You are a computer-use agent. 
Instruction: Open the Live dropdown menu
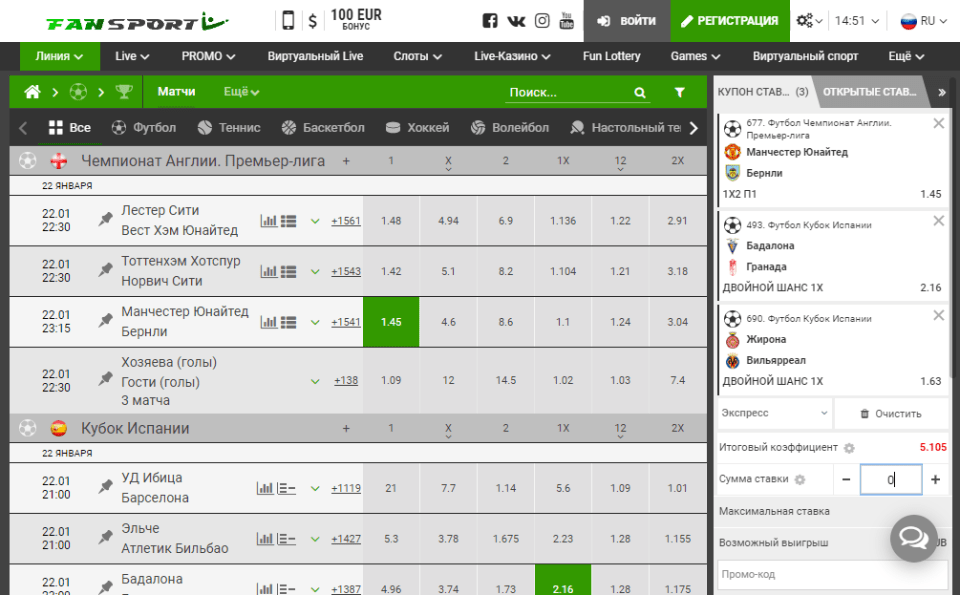(132, 56)
